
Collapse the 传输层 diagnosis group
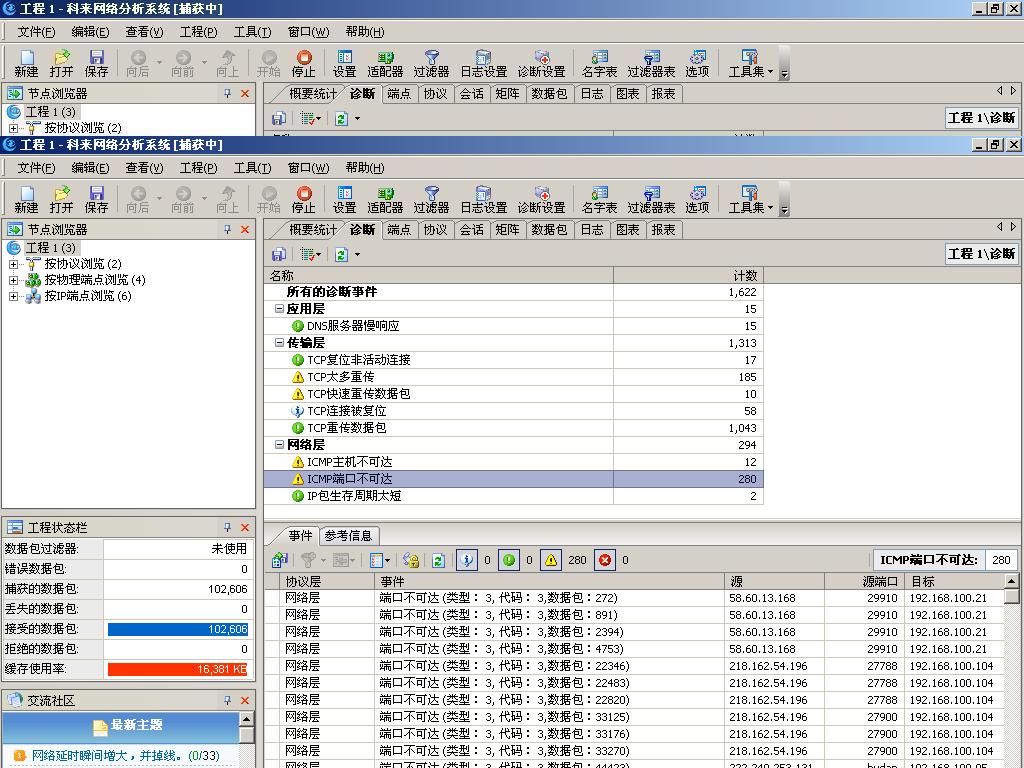click(280, 343)
